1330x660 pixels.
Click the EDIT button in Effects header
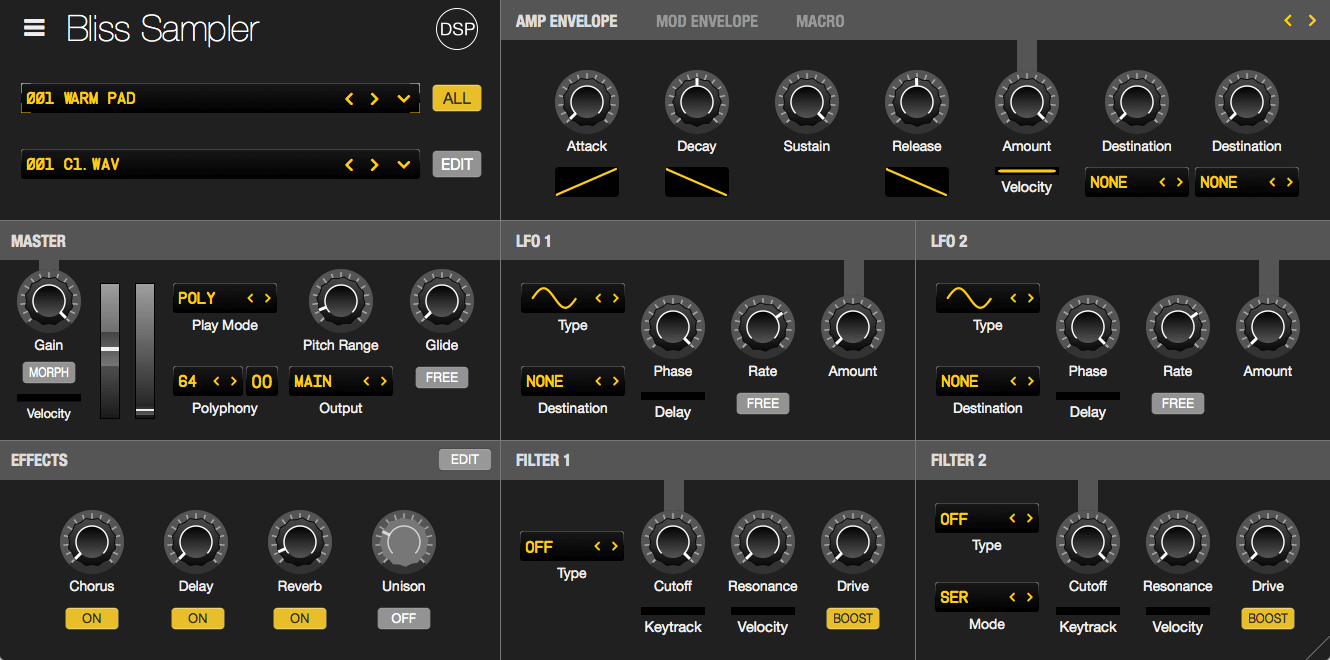point(465,459)
